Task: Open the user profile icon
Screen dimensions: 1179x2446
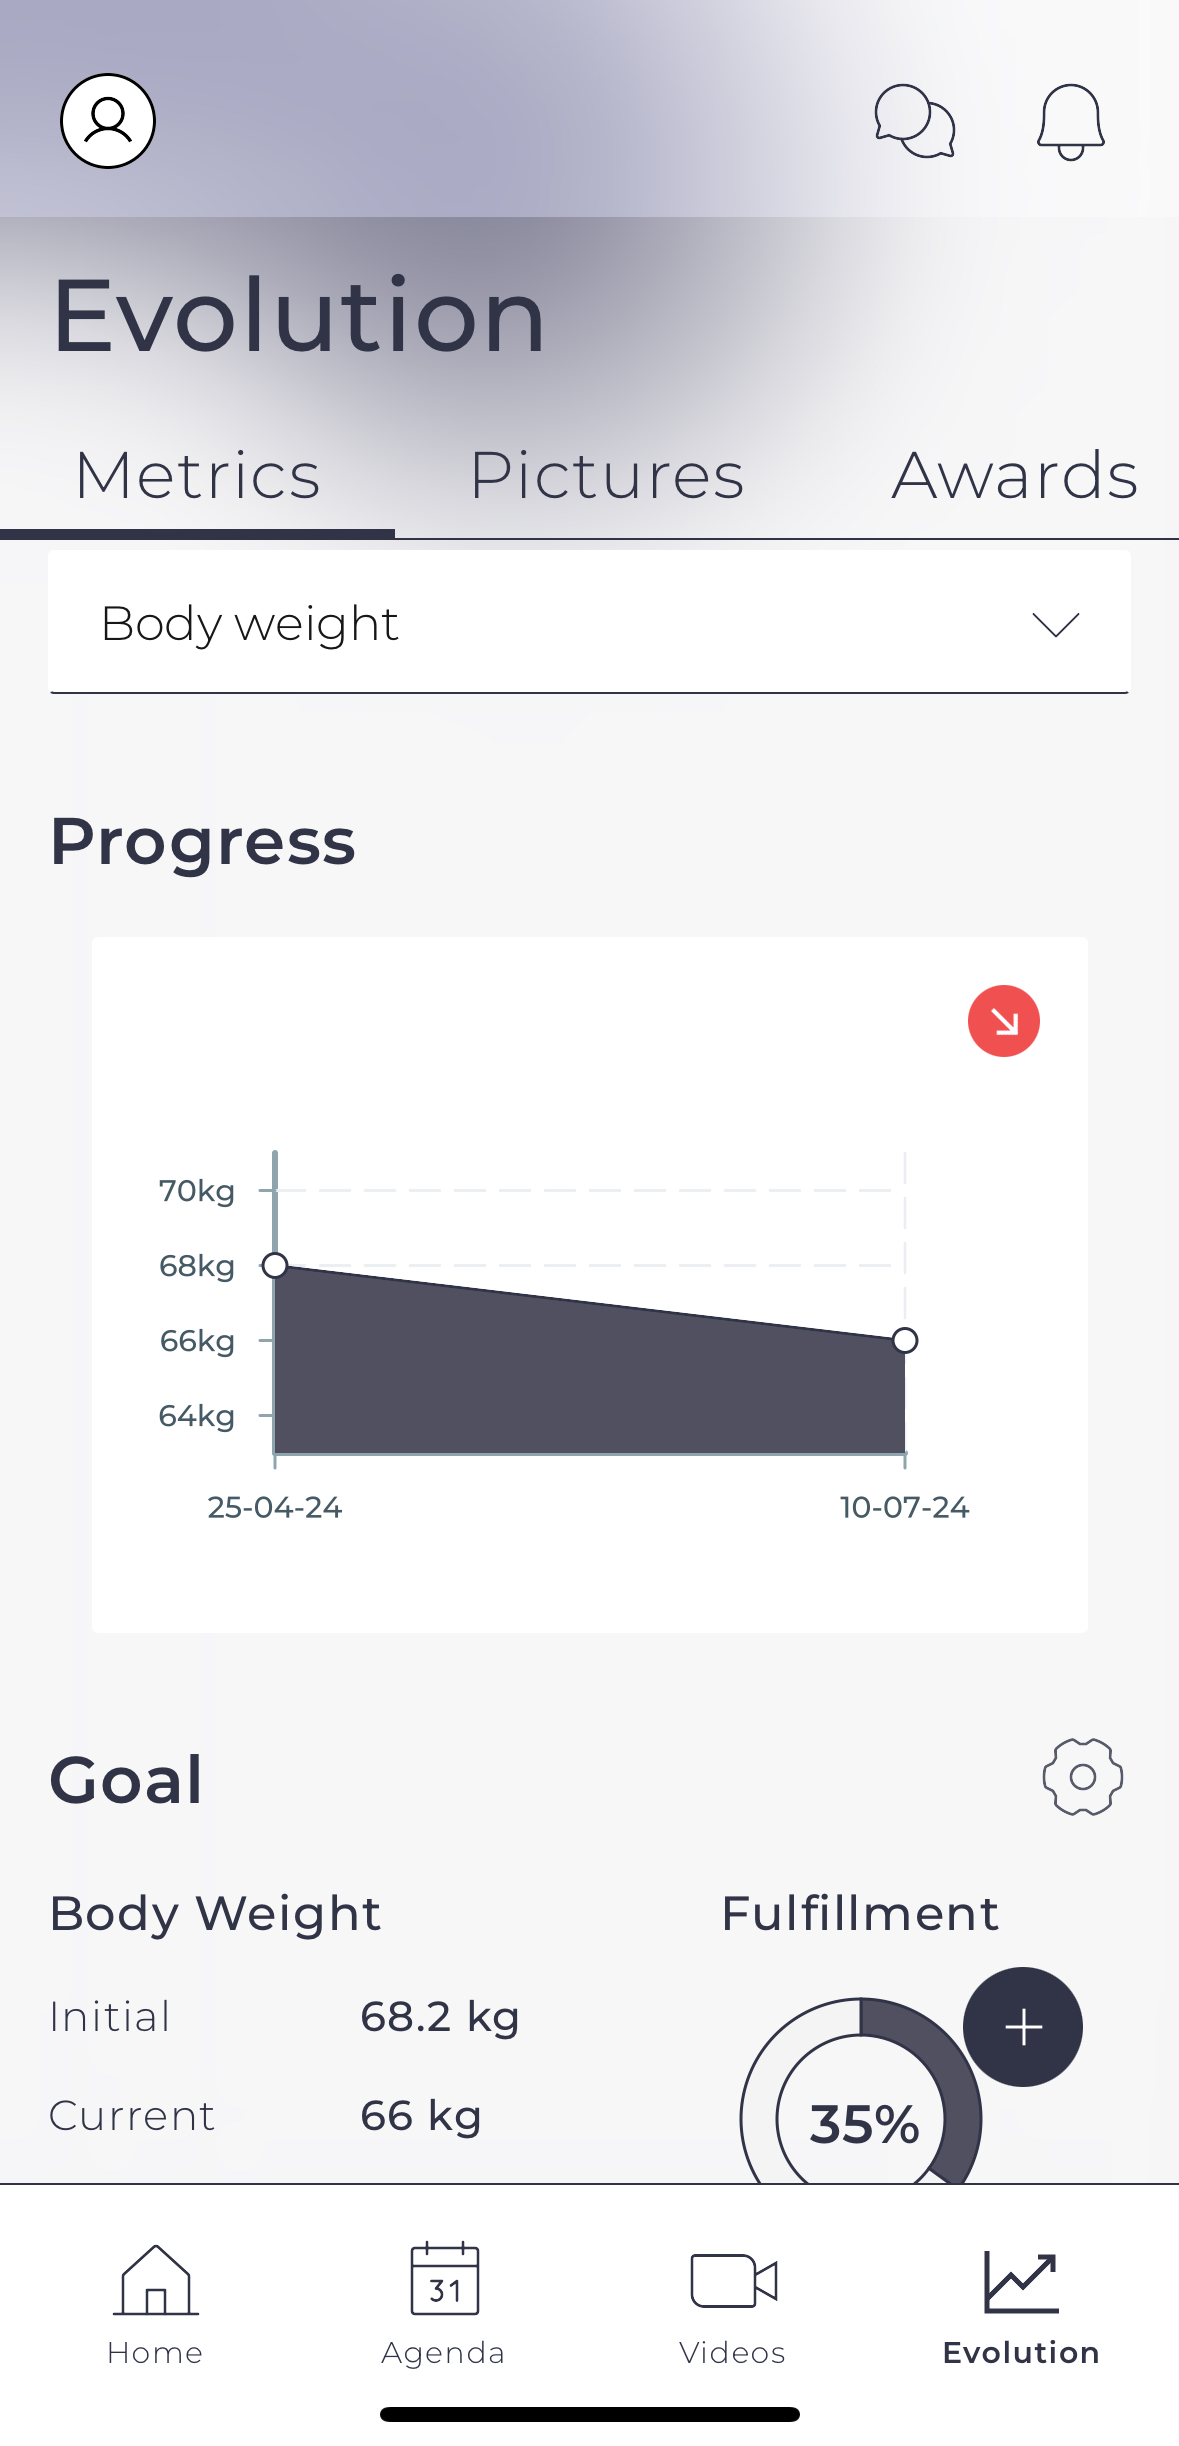Action: 108,121
